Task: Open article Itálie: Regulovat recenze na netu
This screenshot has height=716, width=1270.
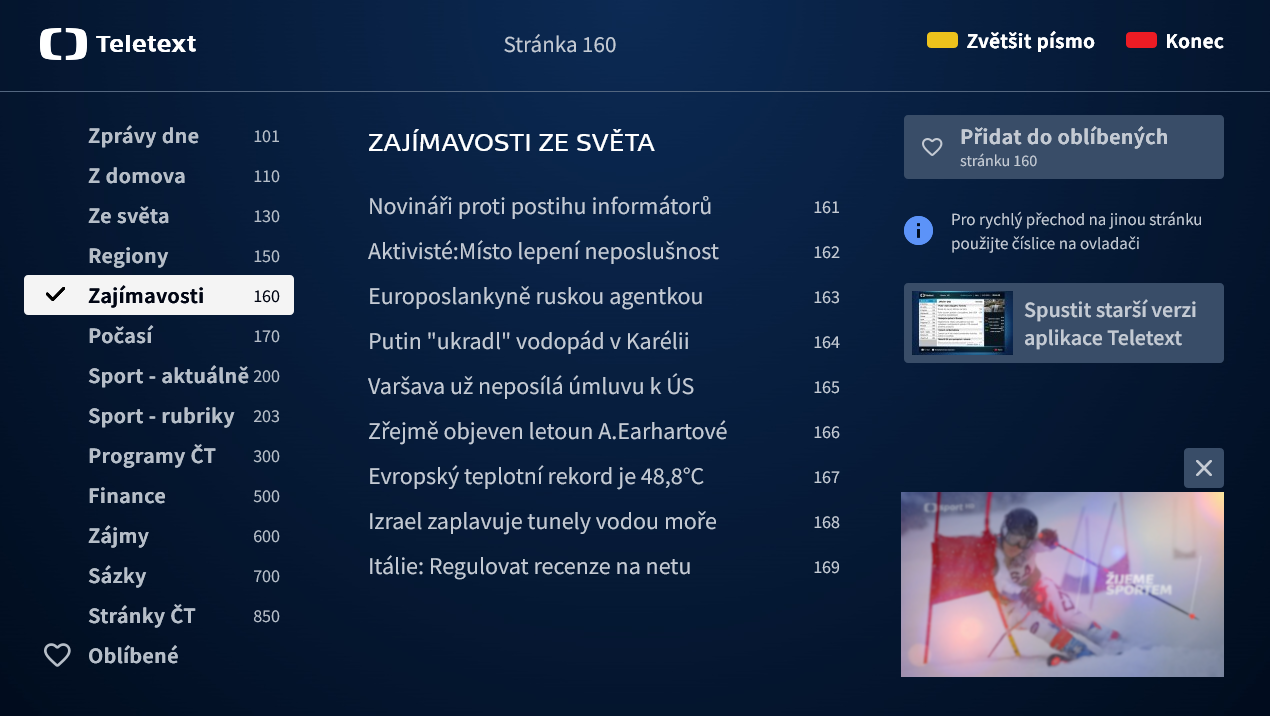Action: point(529,567)
